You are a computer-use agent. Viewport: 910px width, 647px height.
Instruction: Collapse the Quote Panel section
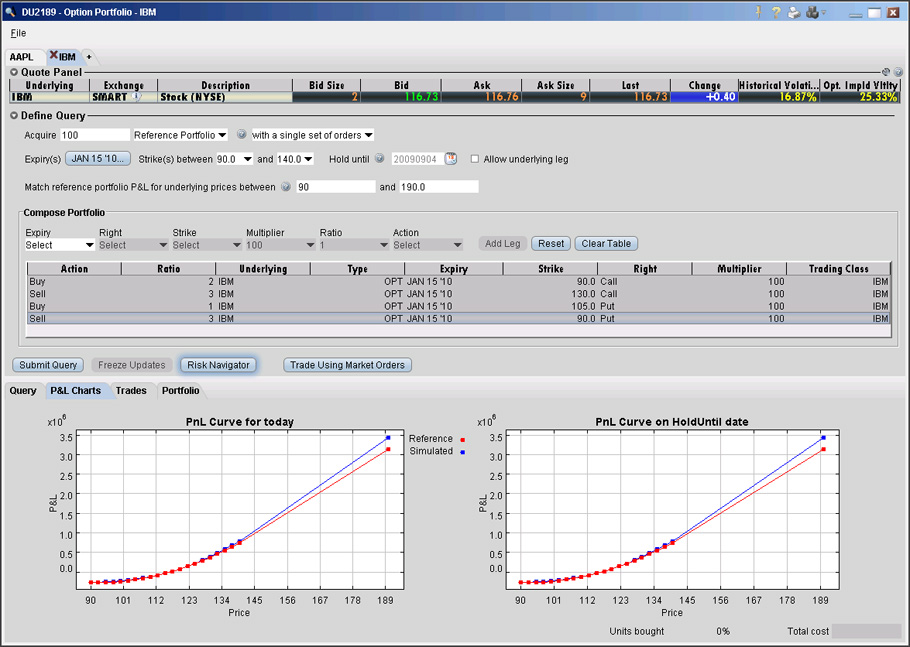[14, 72]
